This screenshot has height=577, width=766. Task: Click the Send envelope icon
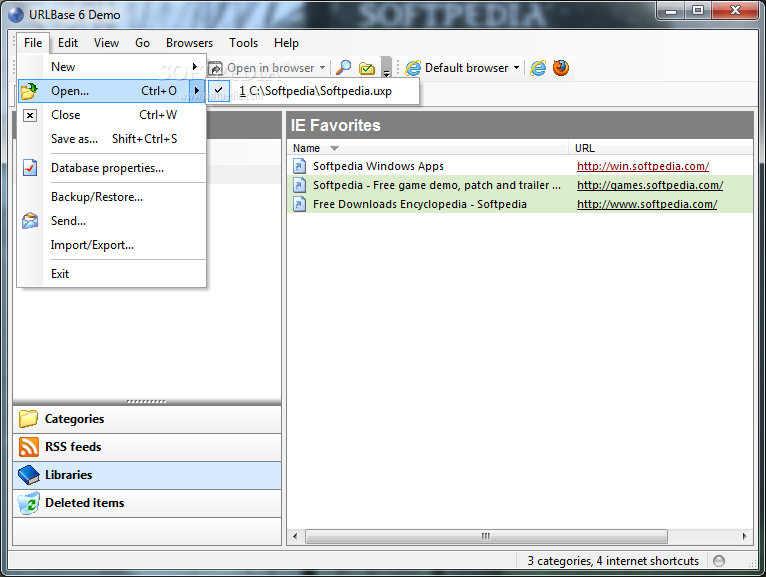click(30, 221)
